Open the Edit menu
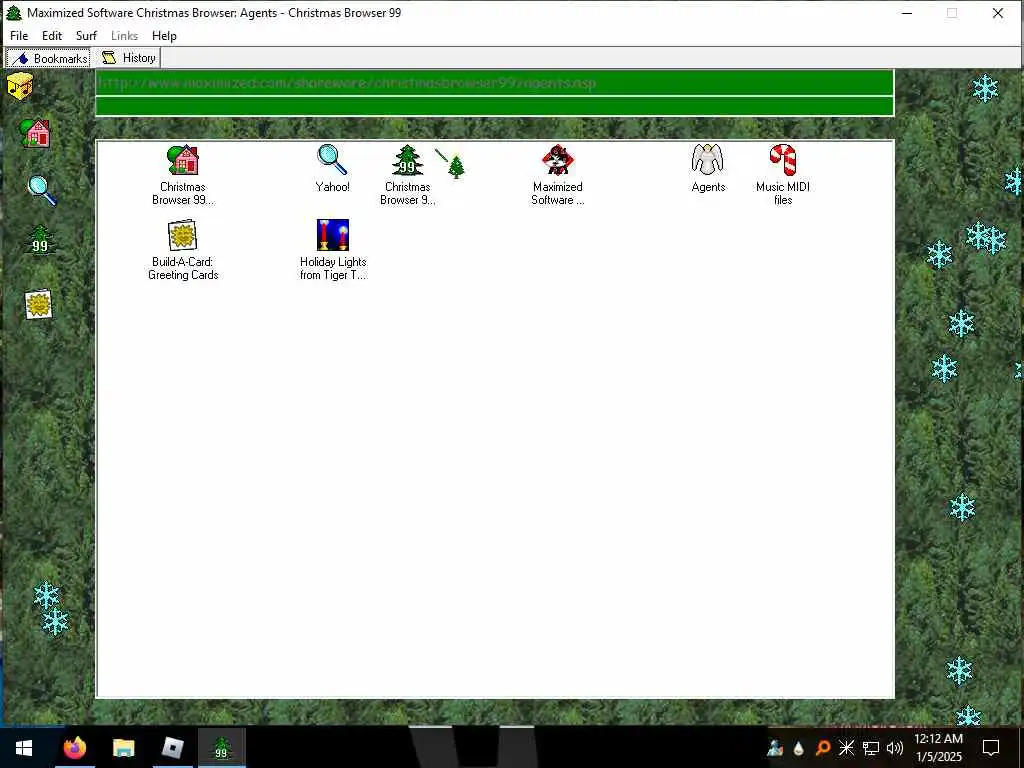The width and height of the screenshot is (1024, 768). [52, 36]
